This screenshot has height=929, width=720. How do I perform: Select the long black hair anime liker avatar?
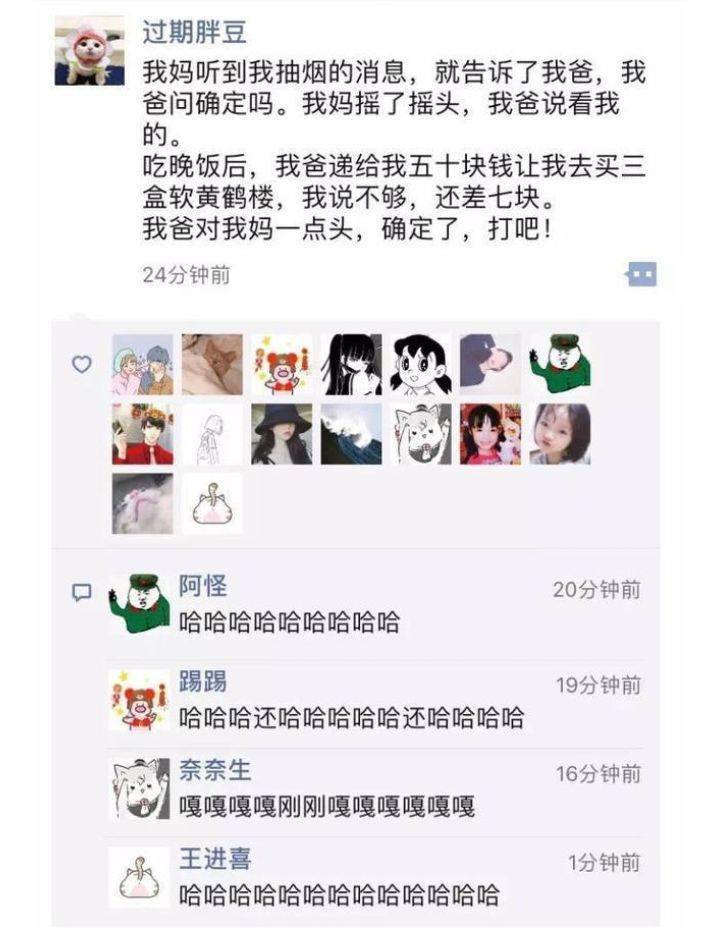pos(351,364)
